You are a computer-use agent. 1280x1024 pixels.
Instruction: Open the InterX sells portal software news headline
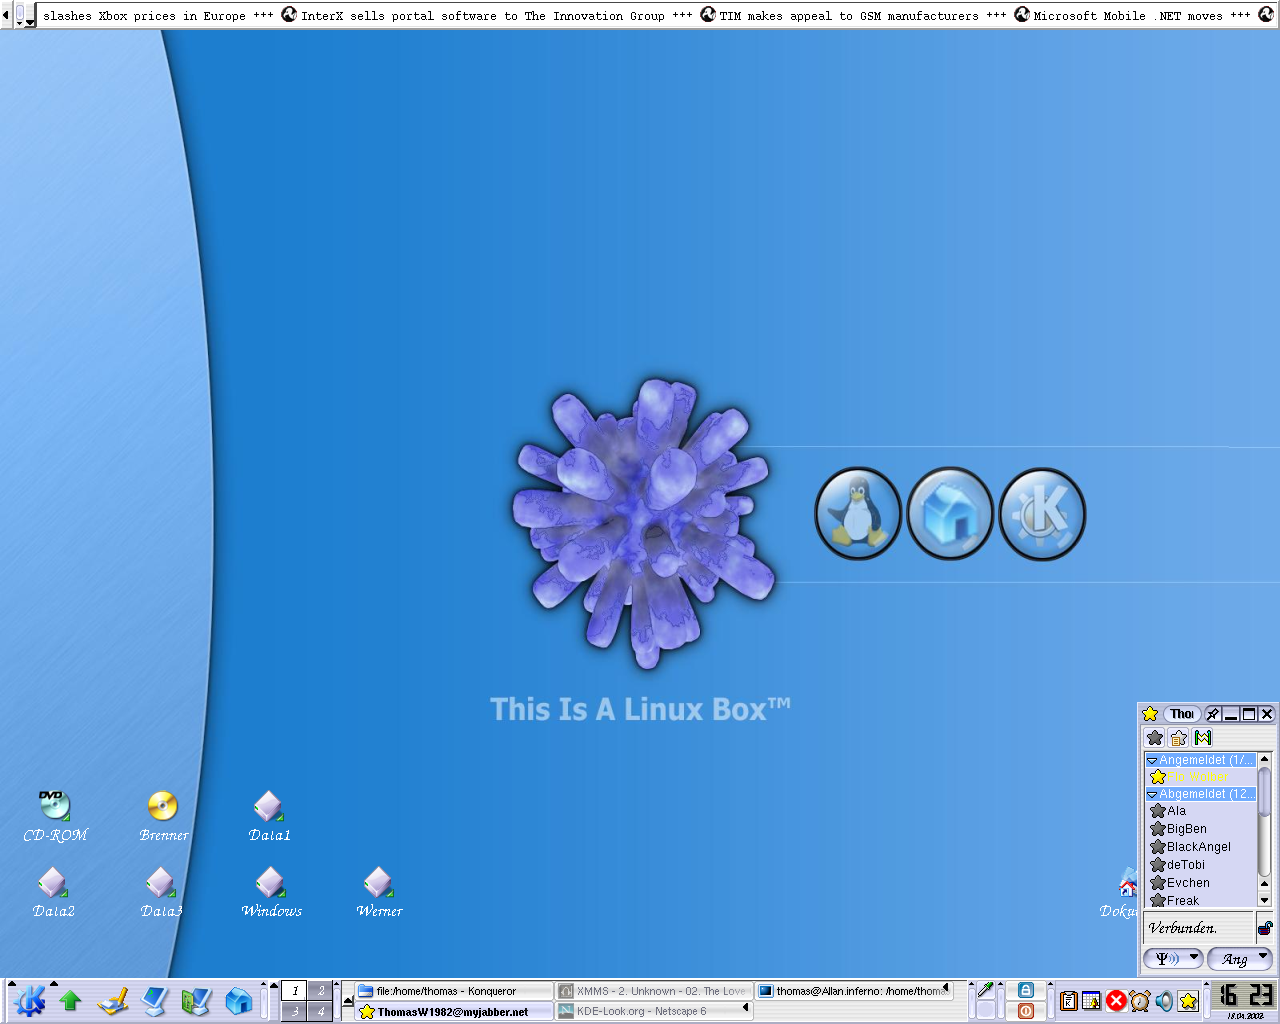(x=482, y=16)
